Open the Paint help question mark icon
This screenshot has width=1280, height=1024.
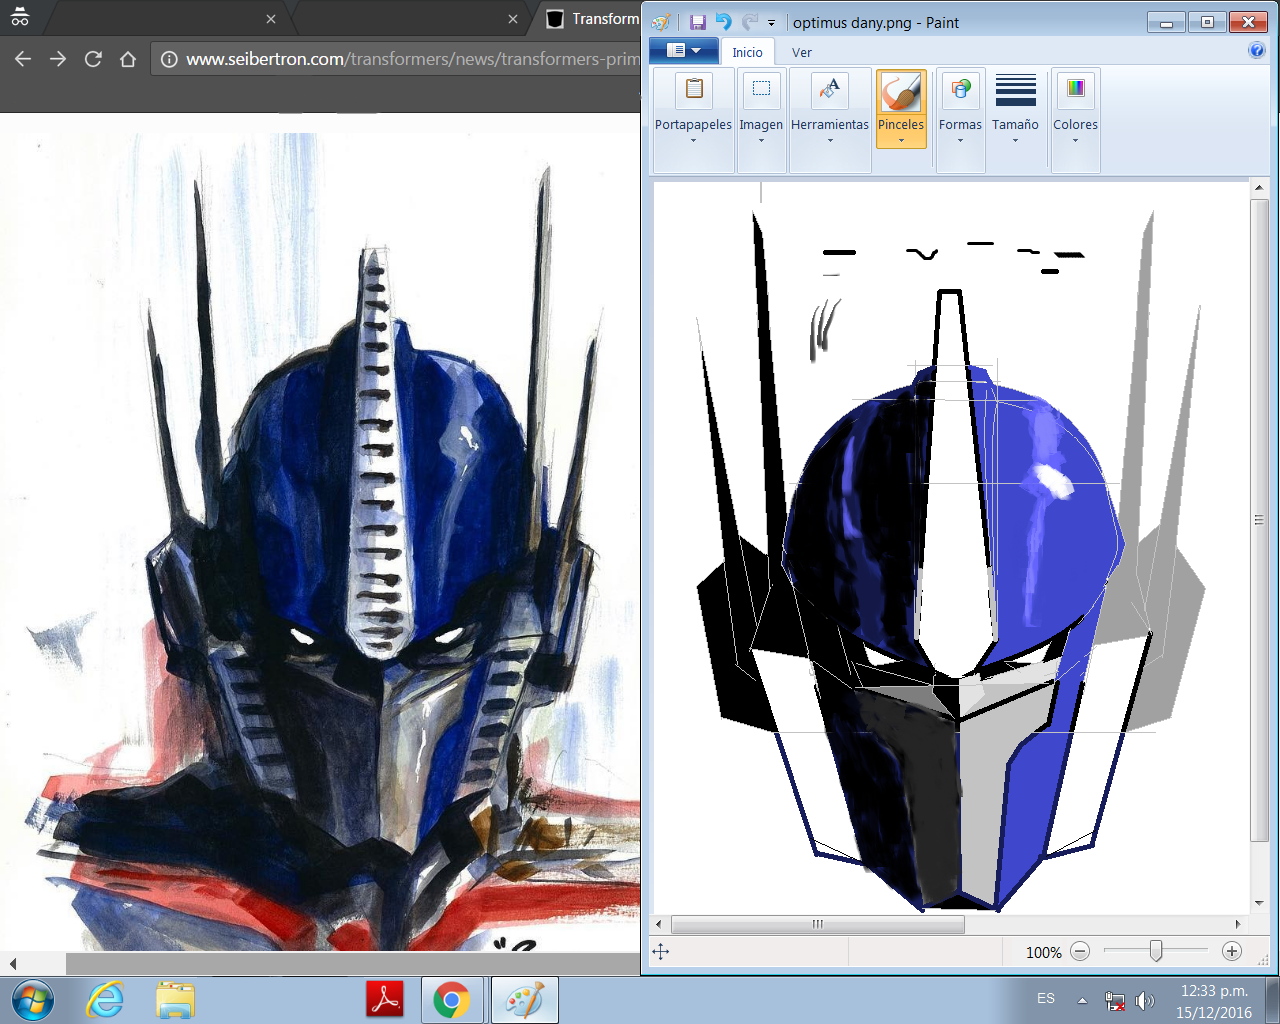click(1256, 51)
